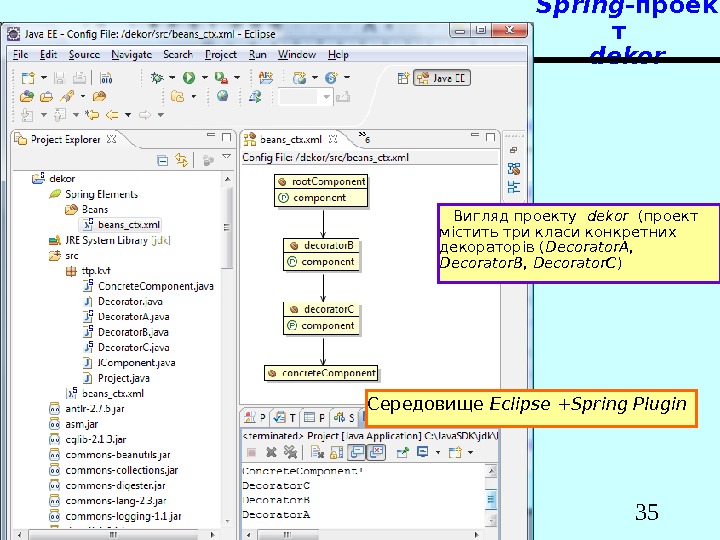
Task: Open the Source menu
Action: pyautogui.click(x=84, y=54)
